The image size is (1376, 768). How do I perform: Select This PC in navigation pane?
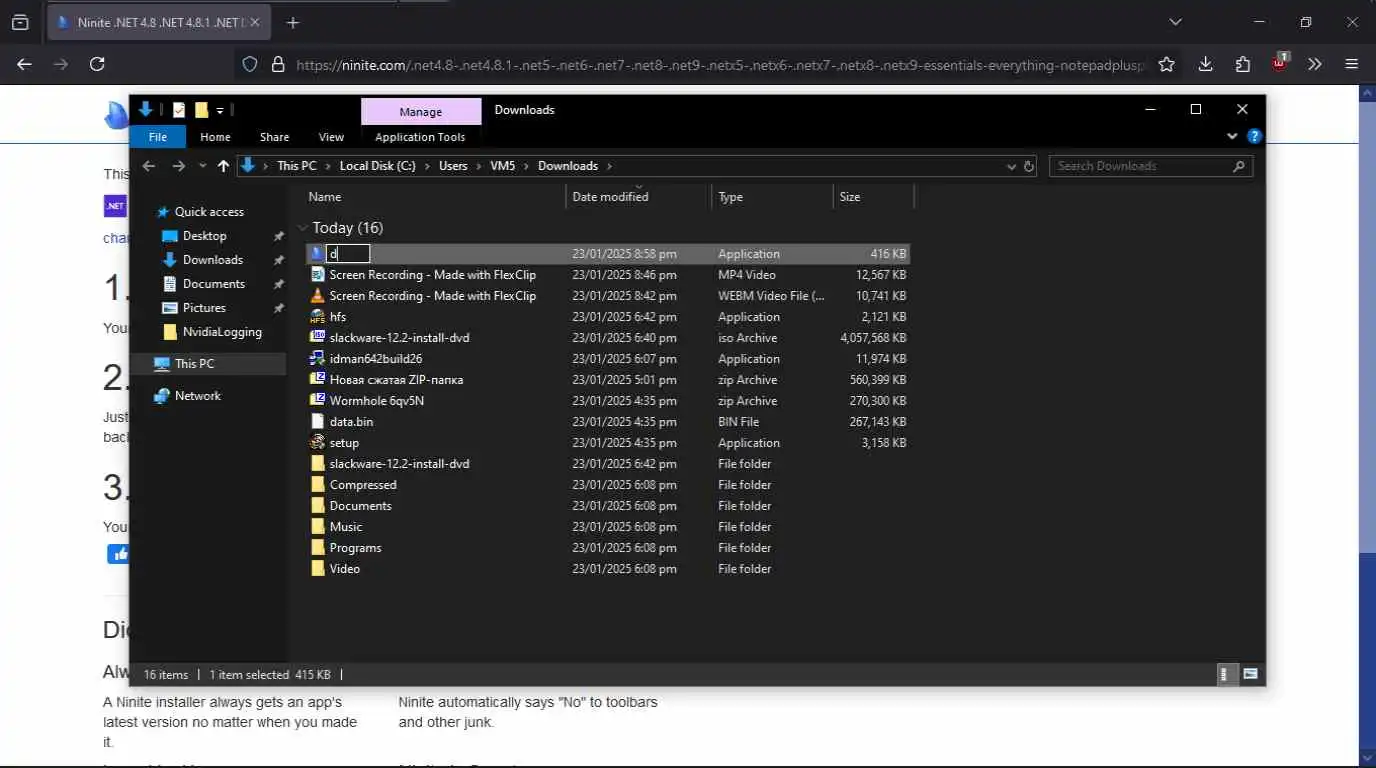tap(194, 364)
